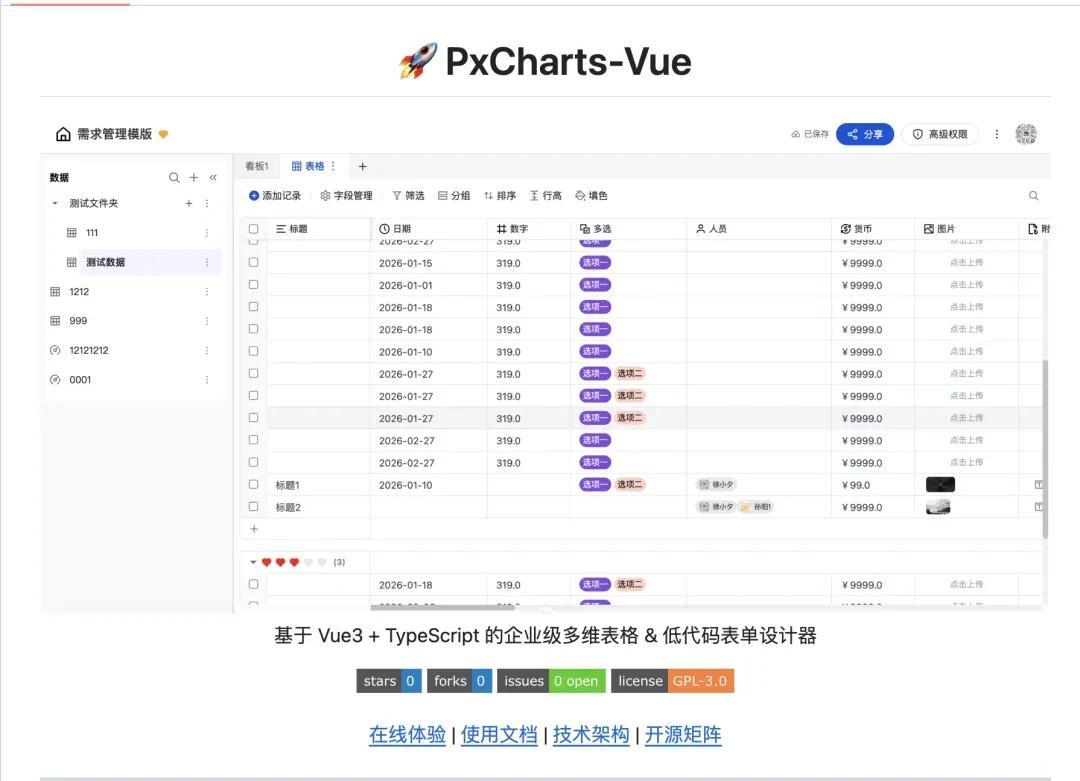This screenshot has width=1080, height=781.
Task: Click the 高级权限 button
Action: click(940, 134)
